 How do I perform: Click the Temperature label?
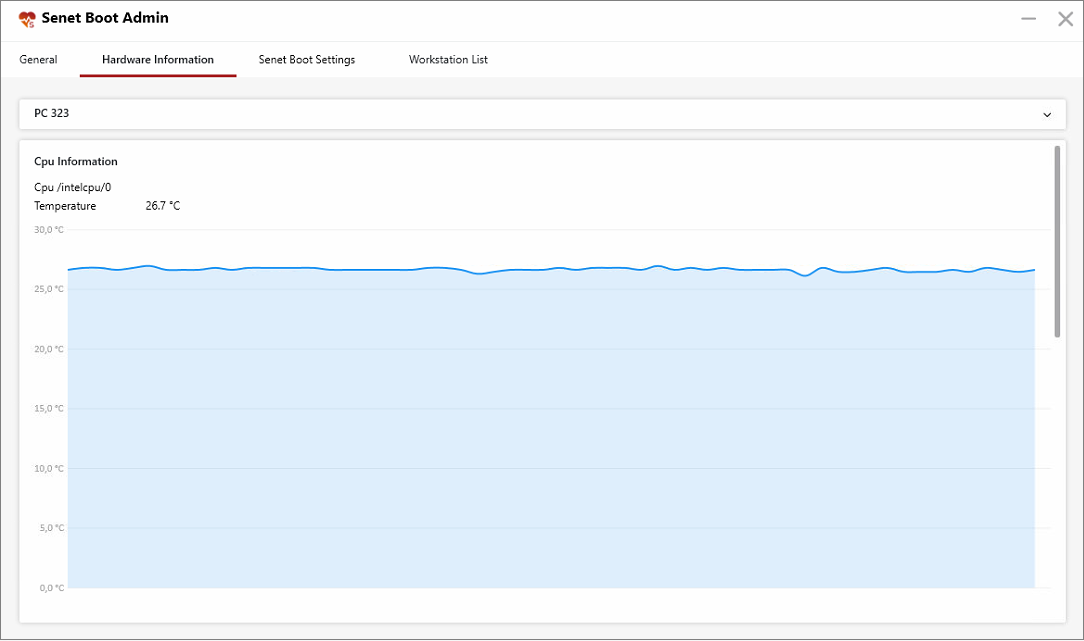click(x=65, y=206)
